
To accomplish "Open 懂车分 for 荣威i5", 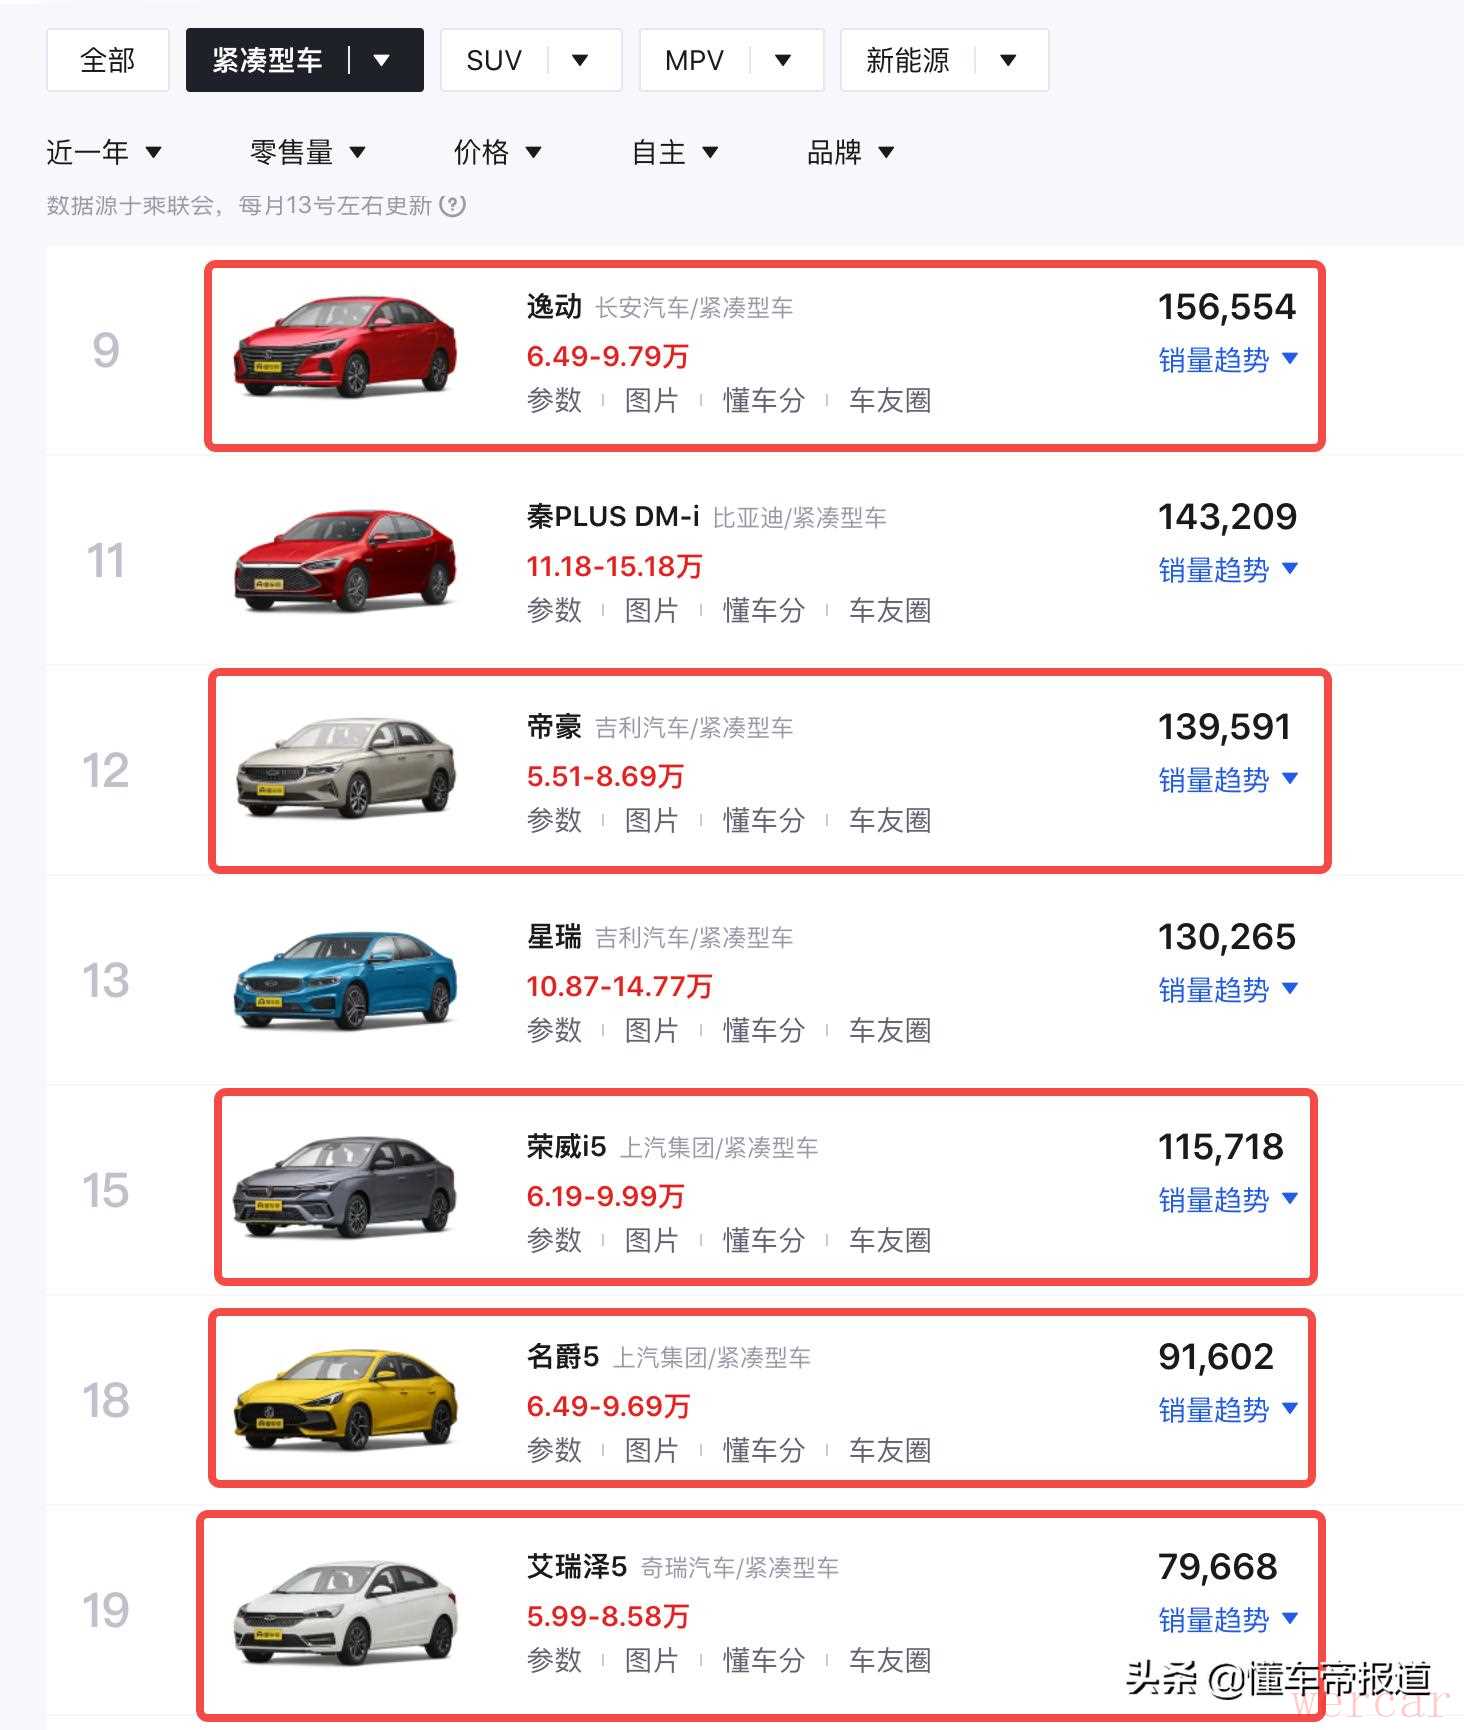I will point(764,1241).
